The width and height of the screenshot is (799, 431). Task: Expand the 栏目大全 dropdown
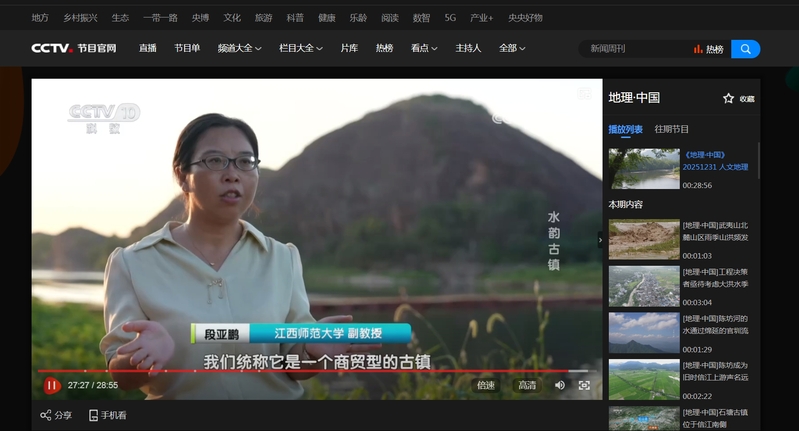tap(300, 48)
